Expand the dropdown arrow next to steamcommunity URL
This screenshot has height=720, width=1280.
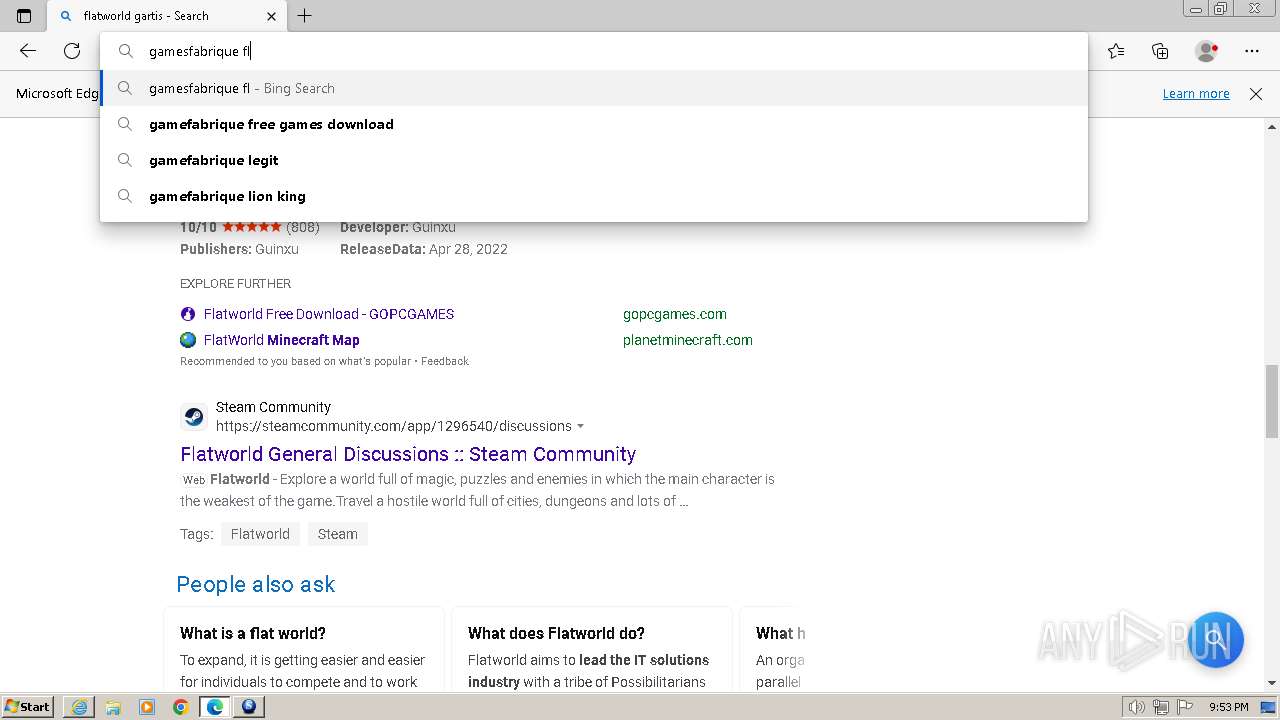pyautogui.click(x=580, y=427)
